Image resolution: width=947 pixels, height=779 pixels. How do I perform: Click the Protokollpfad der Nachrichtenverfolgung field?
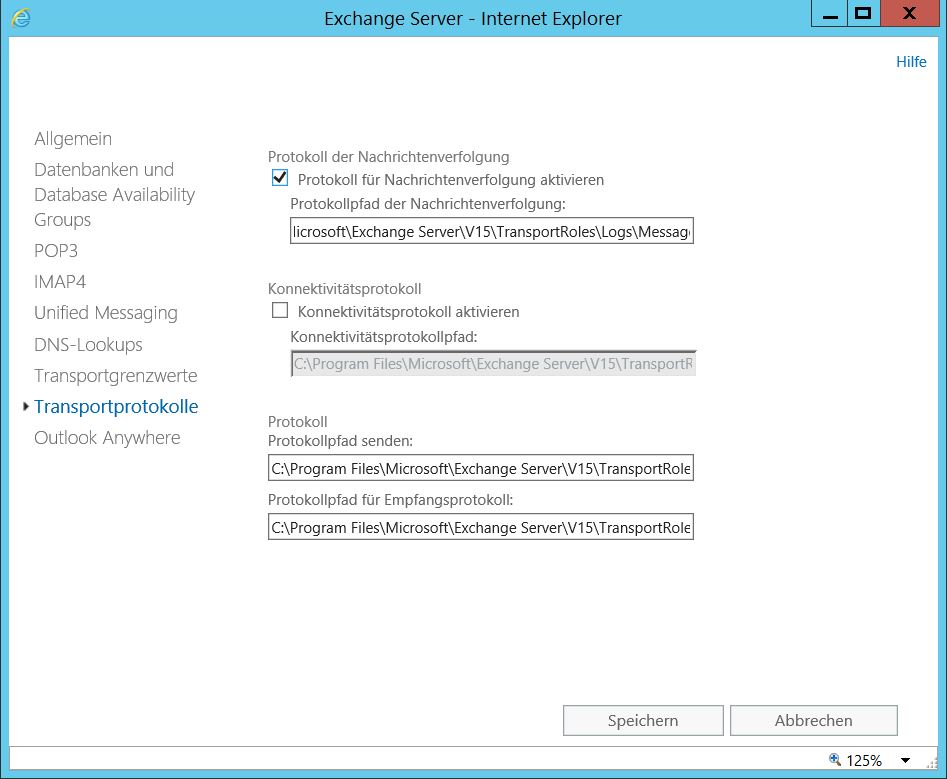point(480,230)
